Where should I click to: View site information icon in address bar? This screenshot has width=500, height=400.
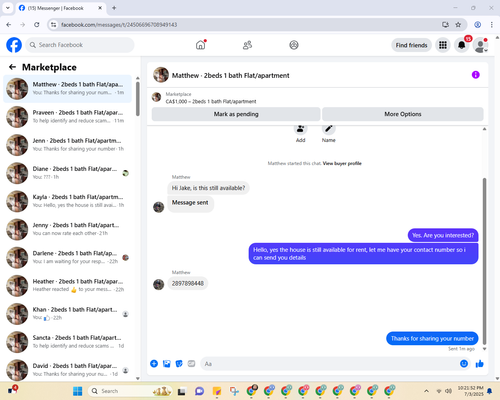pos(53,25)
